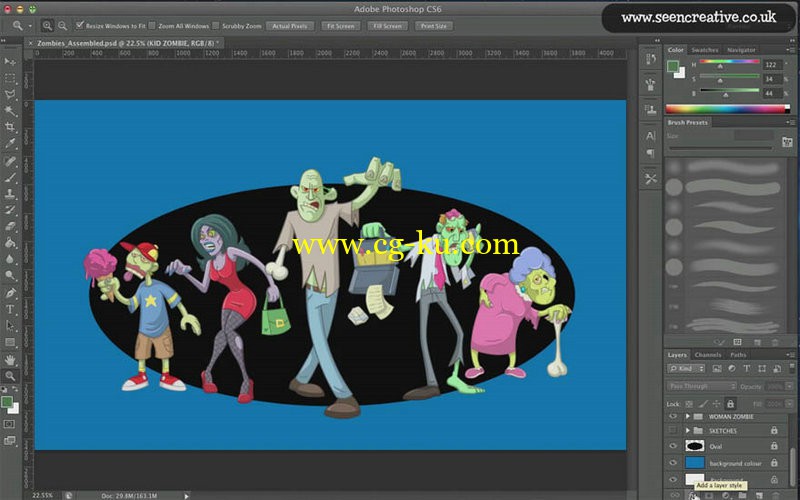Expand the SKETCHES group
Viewport: 800px width, 500px height.
tap(688, 431)
